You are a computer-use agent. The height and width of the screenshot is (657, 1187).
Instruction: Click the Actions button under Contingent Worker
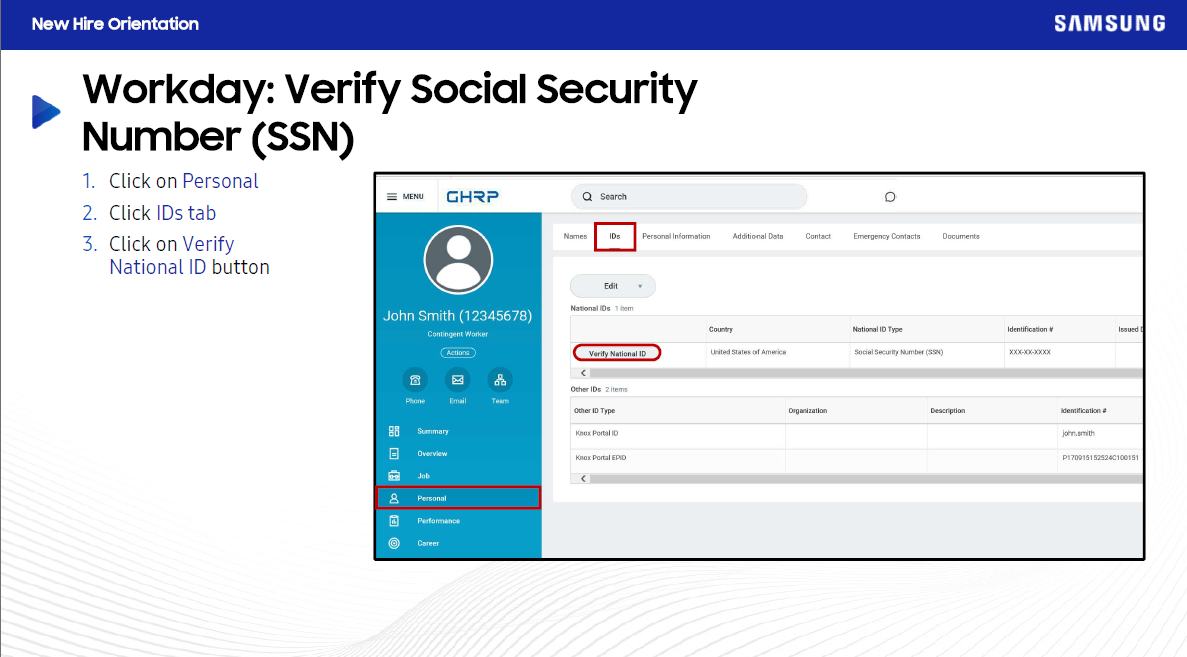click(458, 353)
